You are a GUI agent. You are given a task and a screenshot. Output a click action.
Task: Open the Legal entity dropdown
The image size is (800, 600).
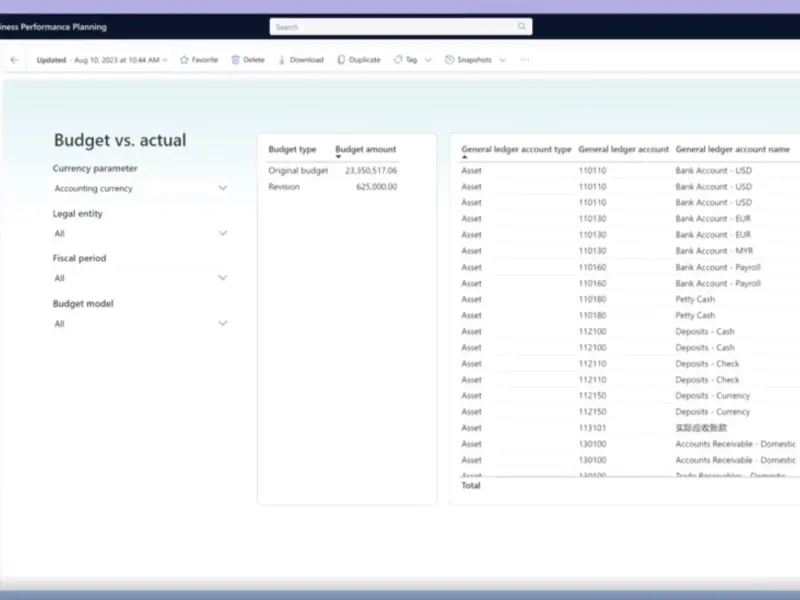pyautogui.click(x=222, y=233)
